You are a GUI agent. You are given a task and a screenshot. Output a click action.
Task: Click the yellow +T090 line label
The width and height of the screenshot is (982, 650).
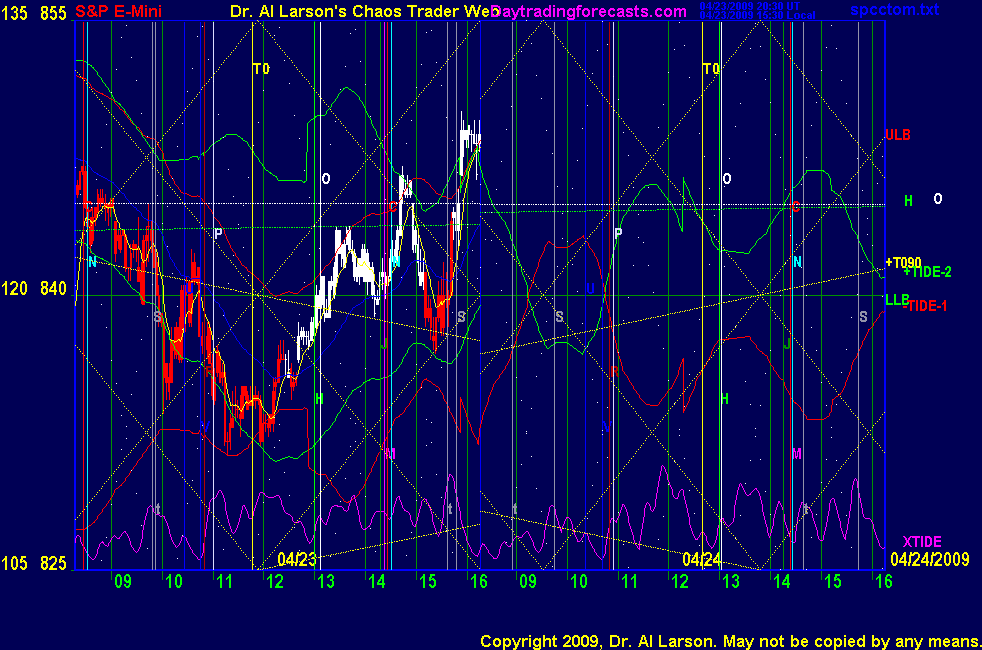[903, 262]
